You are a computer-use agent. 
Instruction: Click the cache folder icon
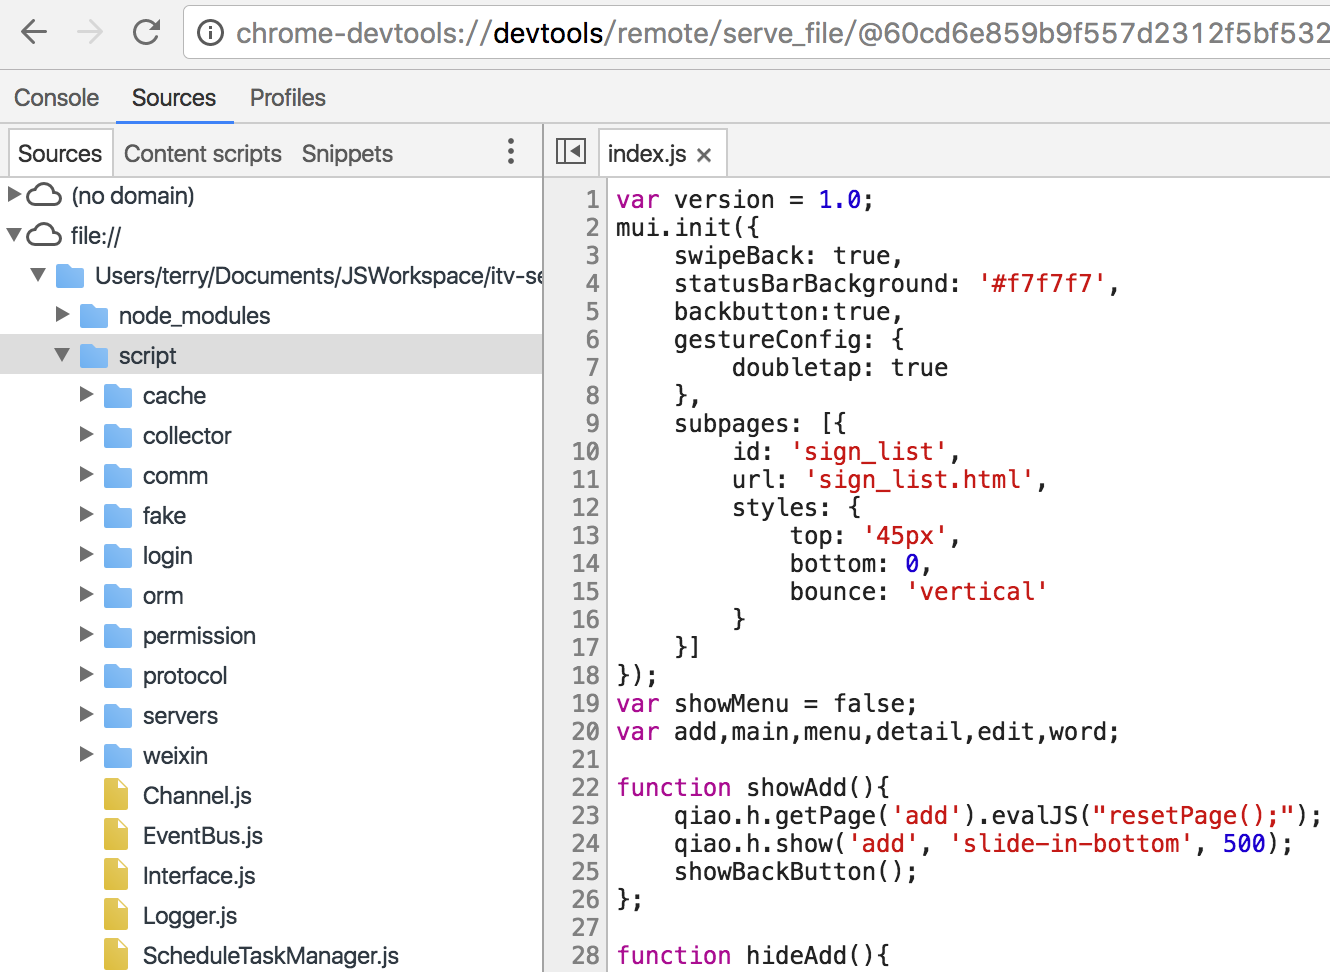118,396
